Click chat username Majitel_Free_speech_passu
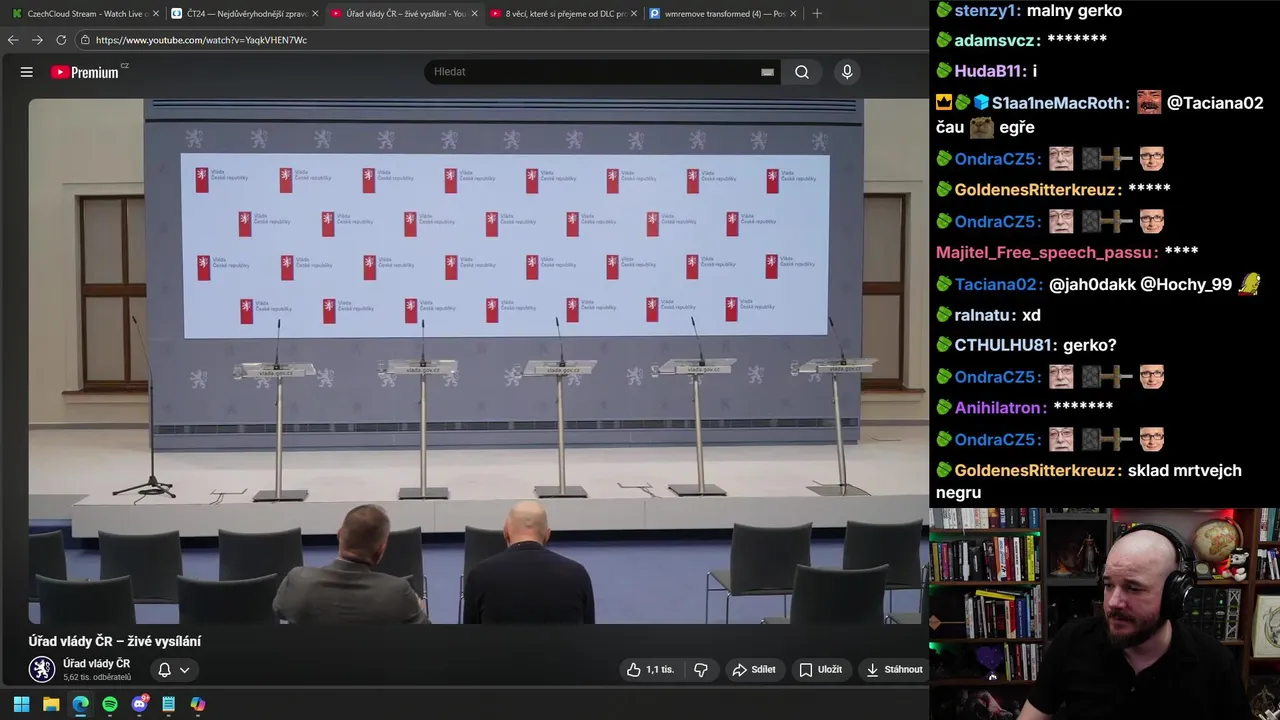Viewport: 1280px width, 720px height. 1045,252
